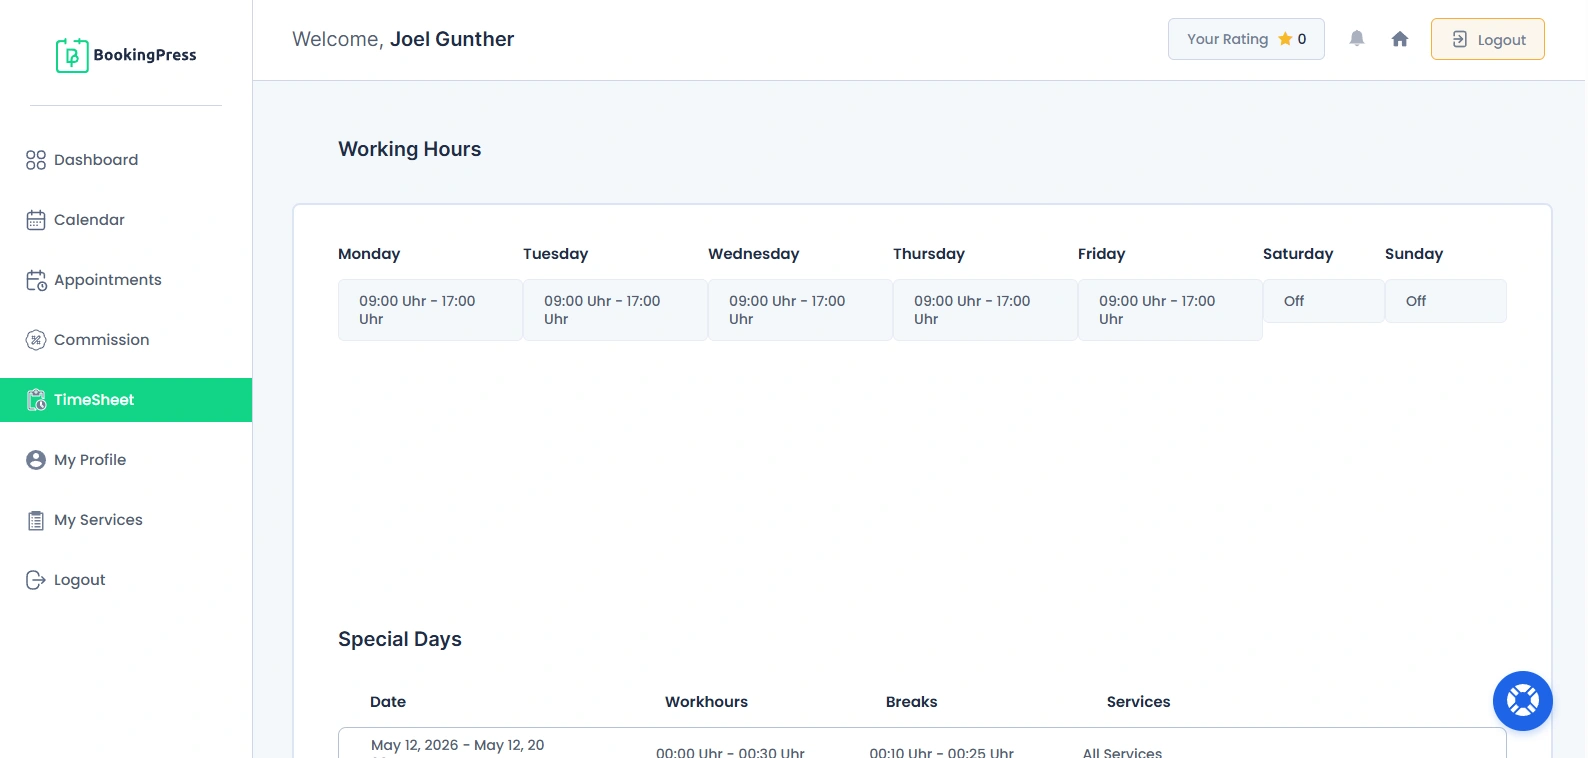Click the My Profile avatar icon
The height and width of the screenshot is (758, 1588).
tap(36, 460)
